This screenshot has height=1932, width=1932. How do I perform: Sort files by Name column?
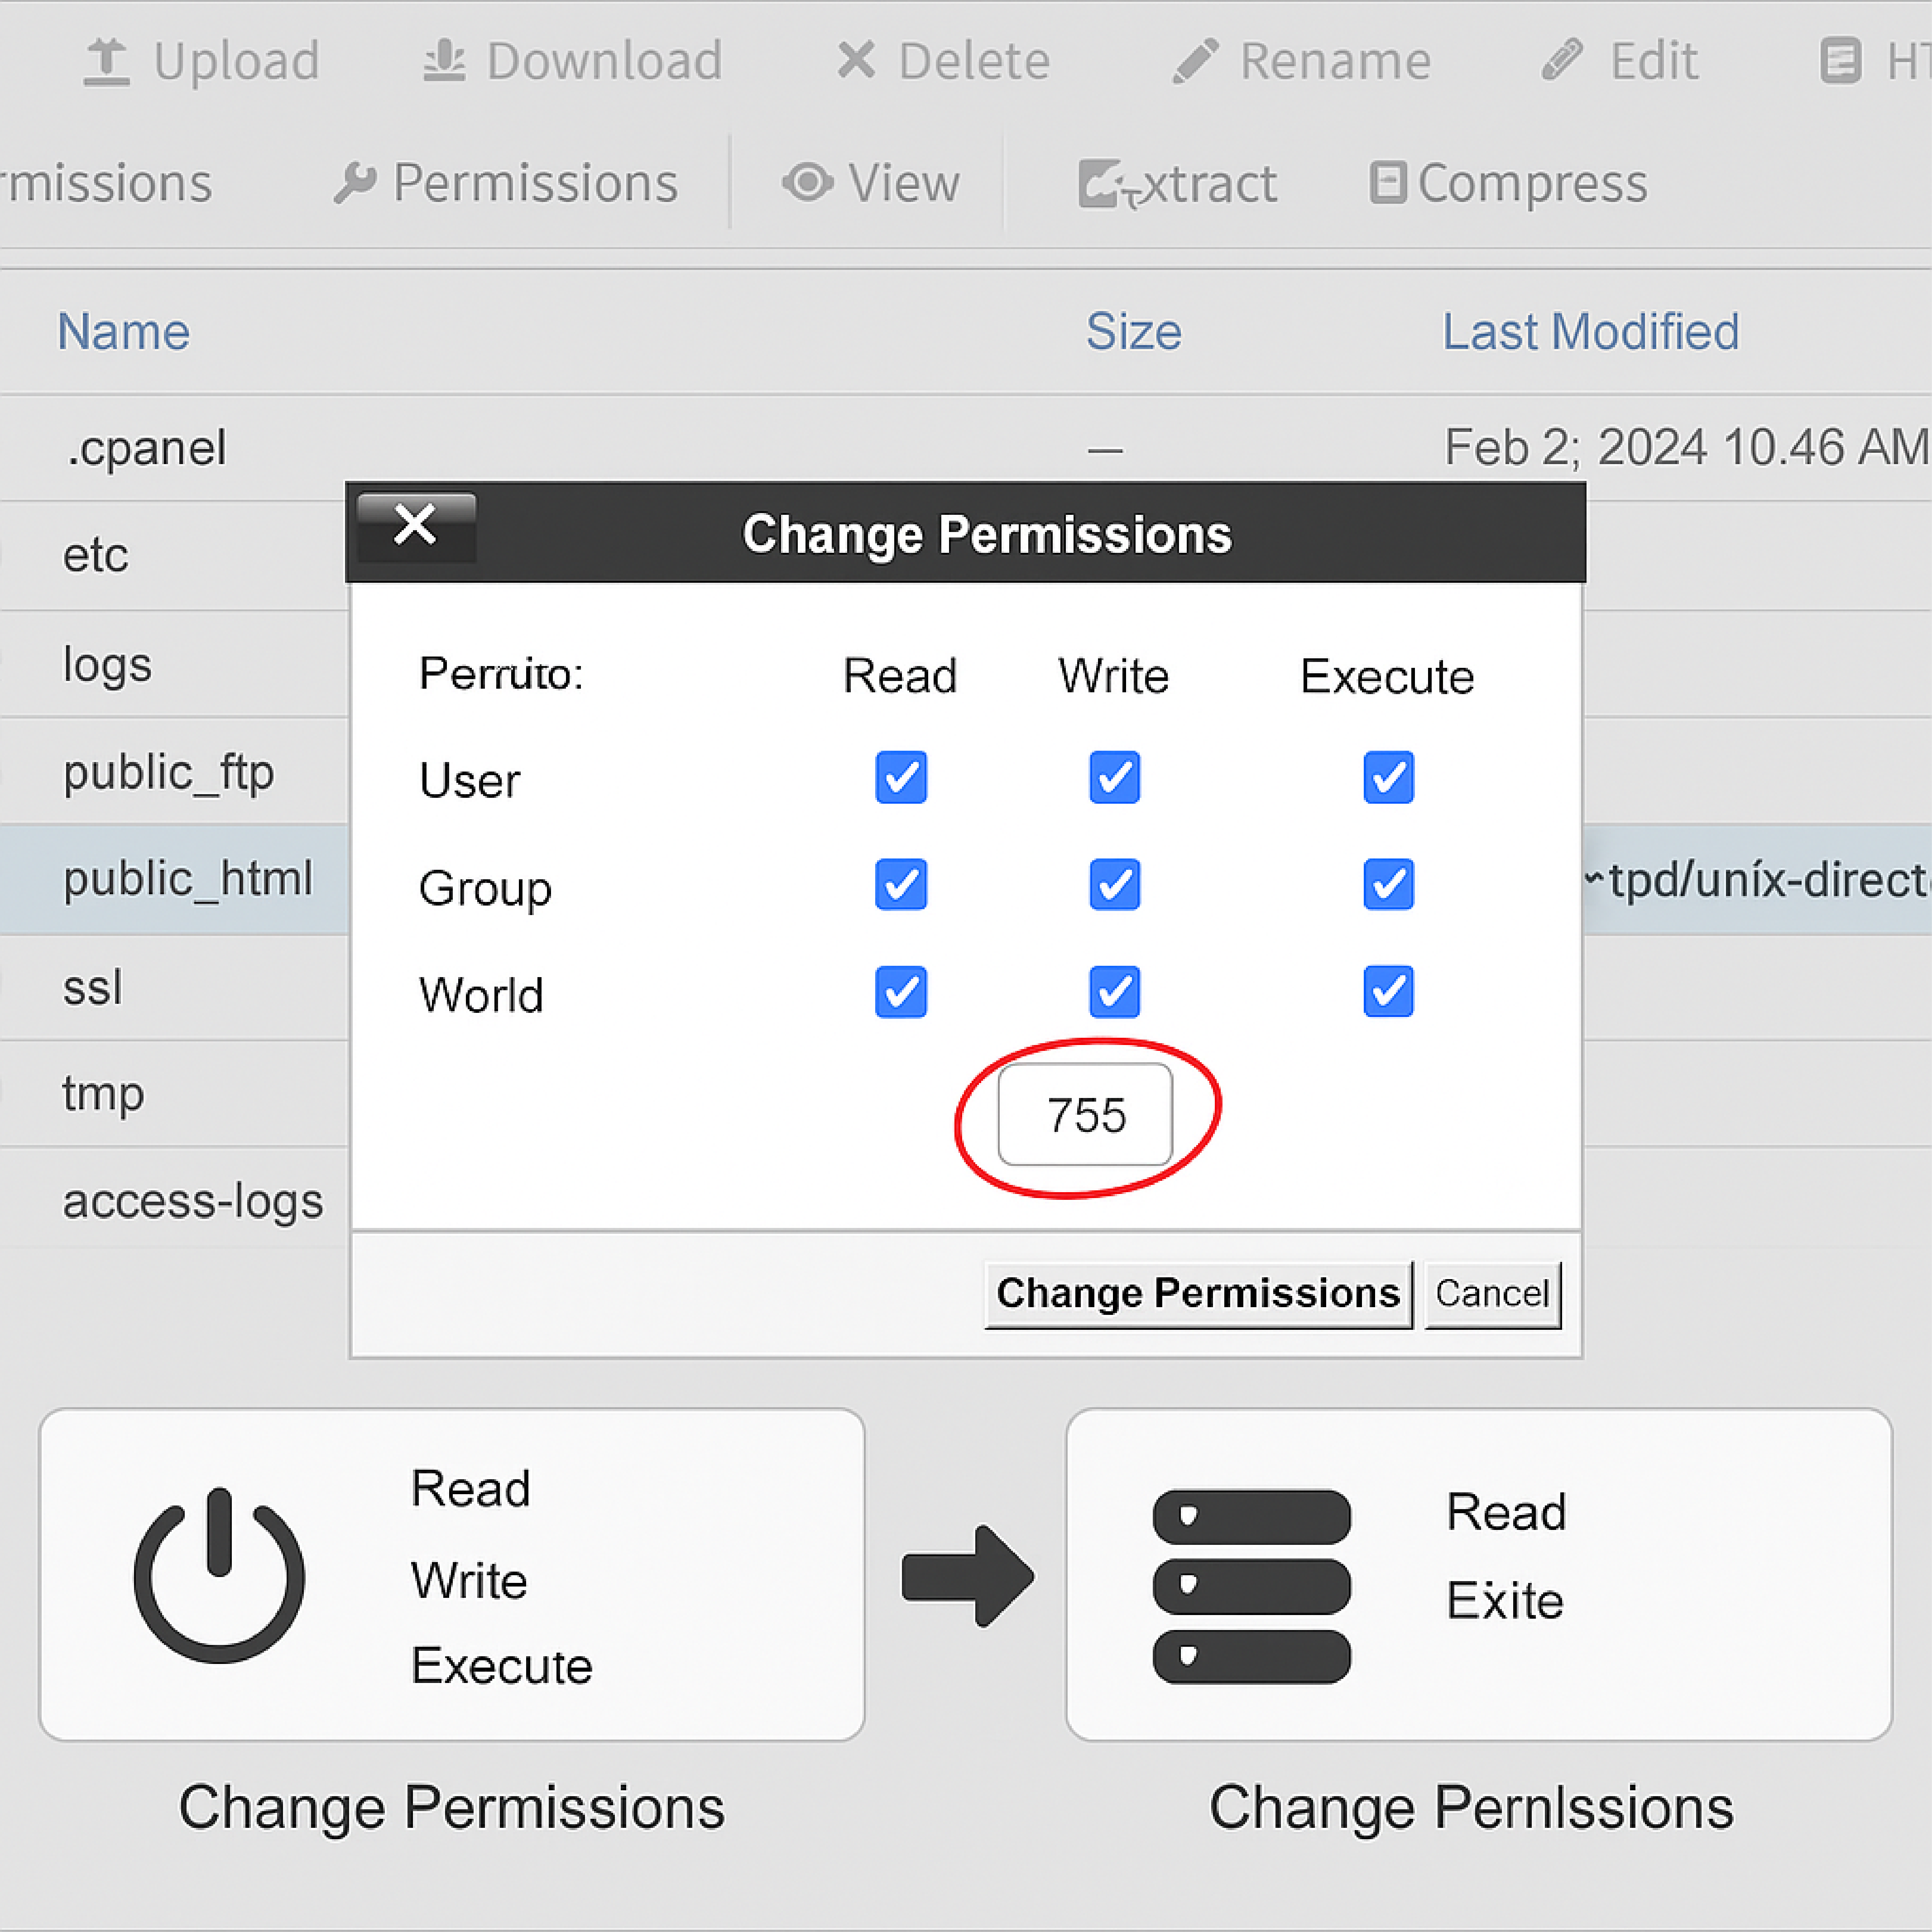[x=123, y=331]
